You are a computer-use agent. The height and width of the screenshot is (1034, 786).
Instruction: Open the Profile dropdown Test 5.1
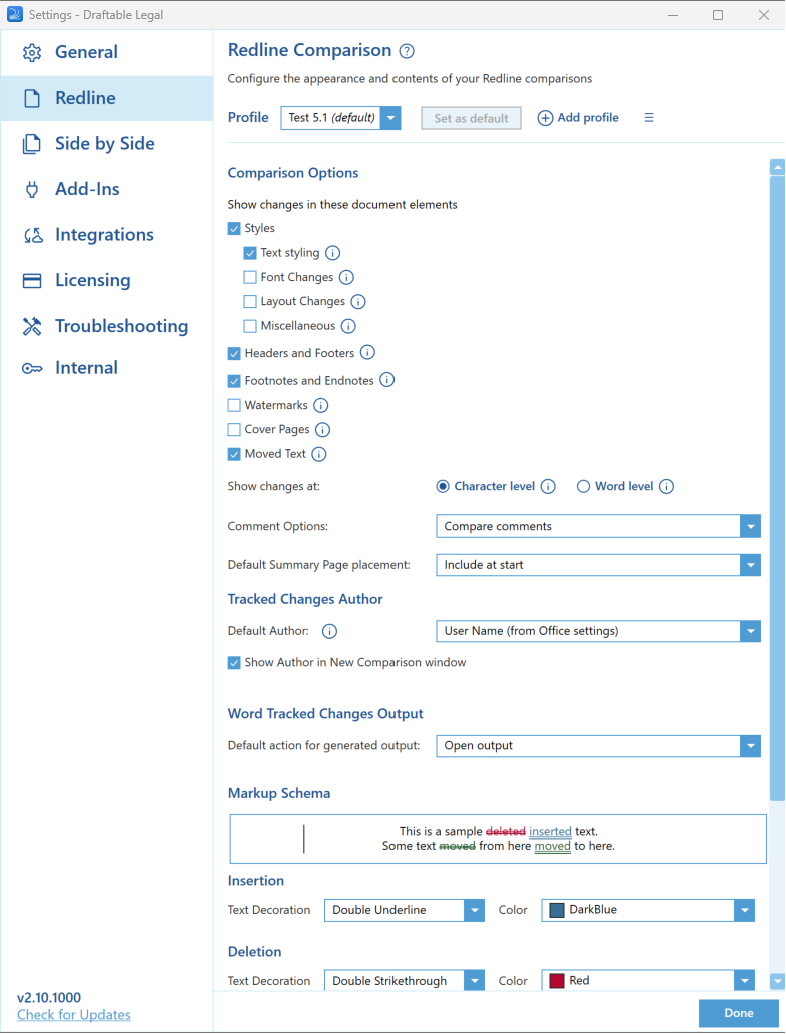[x=341, y=118]
